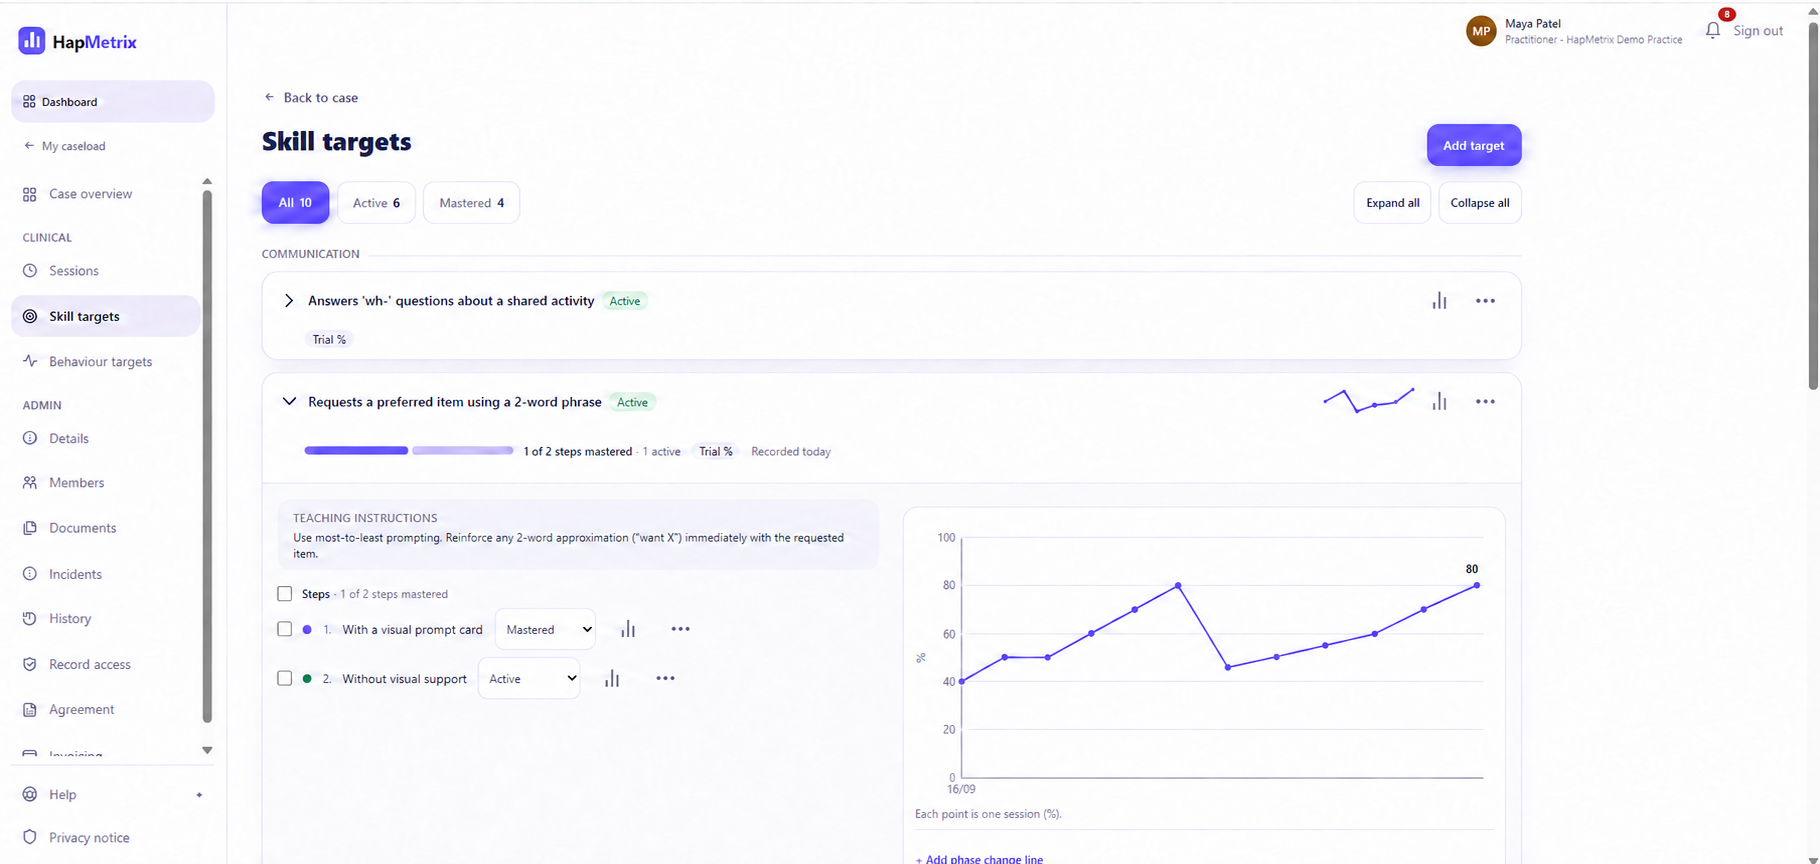Click the Sessions clock icon
Image resolution: width=1820 pixels, height=864 pixels.
tap(30, 271)
